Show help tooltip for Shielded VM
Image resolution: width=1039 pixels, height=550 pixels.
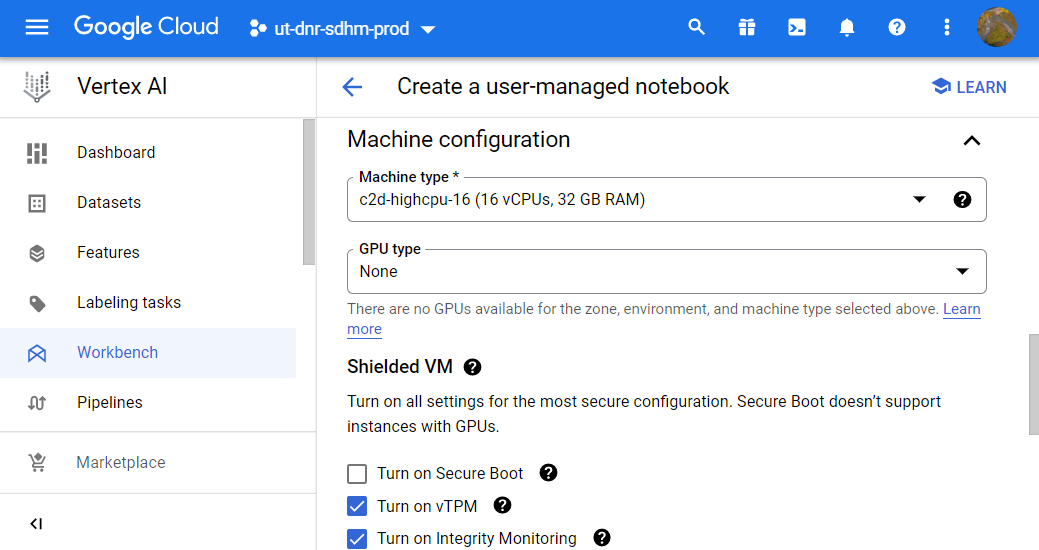(473, 367)
